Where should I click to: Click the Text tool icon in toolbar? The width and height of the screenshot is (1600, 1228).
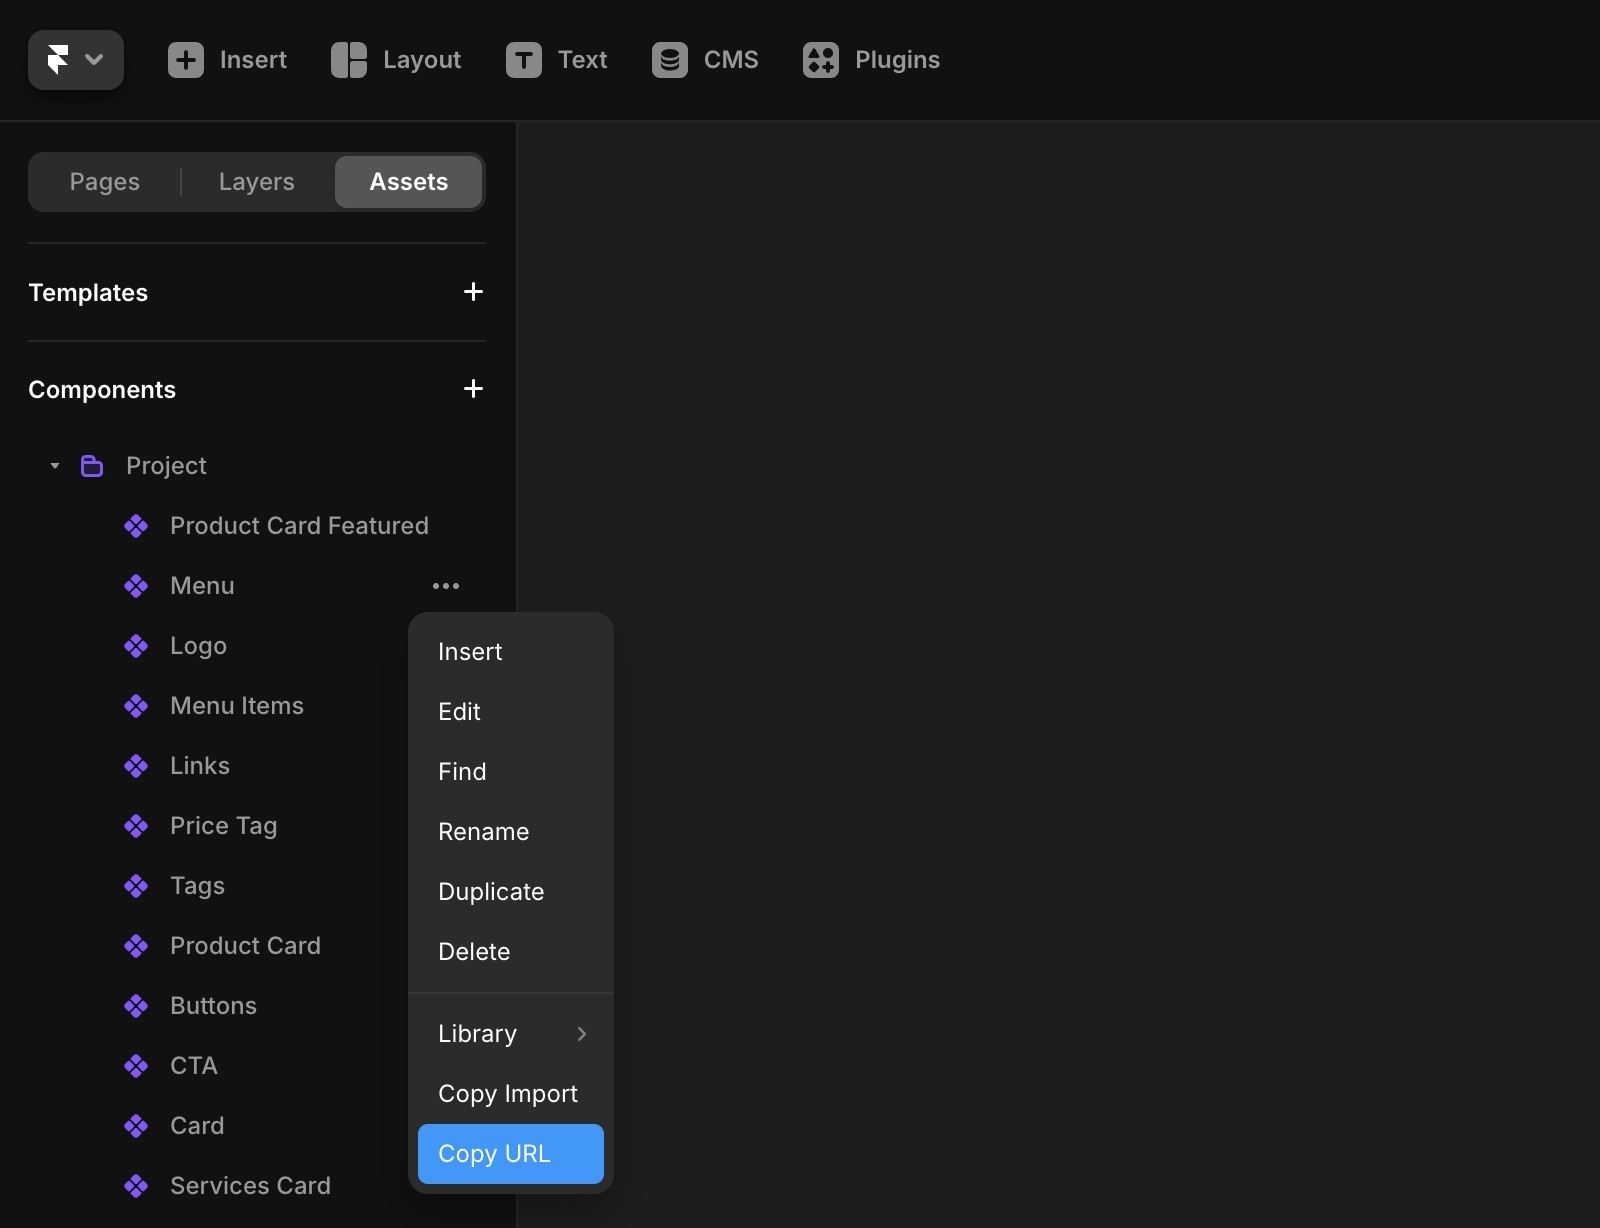coord(524,60)
